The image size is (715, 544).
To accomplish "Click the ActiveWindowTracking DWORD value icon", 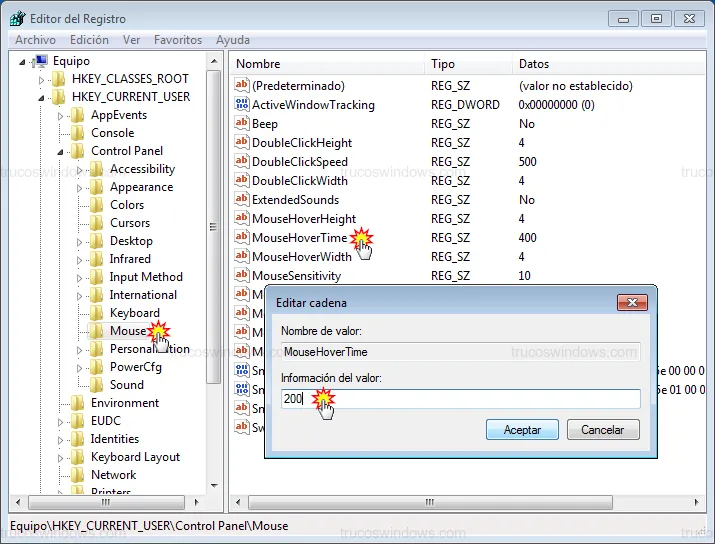I will pos(241,105).
